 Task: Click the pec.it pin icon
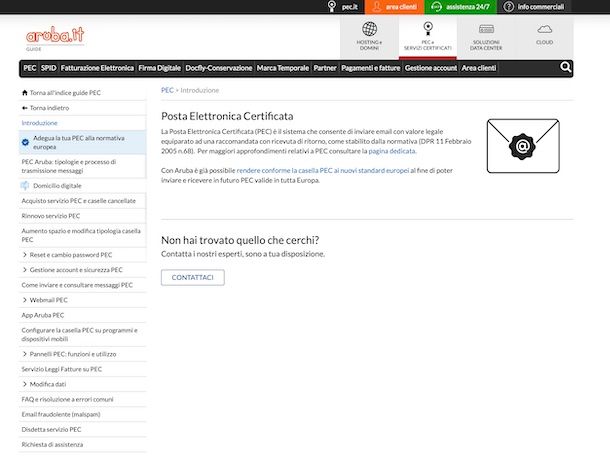tap(331, 7)
